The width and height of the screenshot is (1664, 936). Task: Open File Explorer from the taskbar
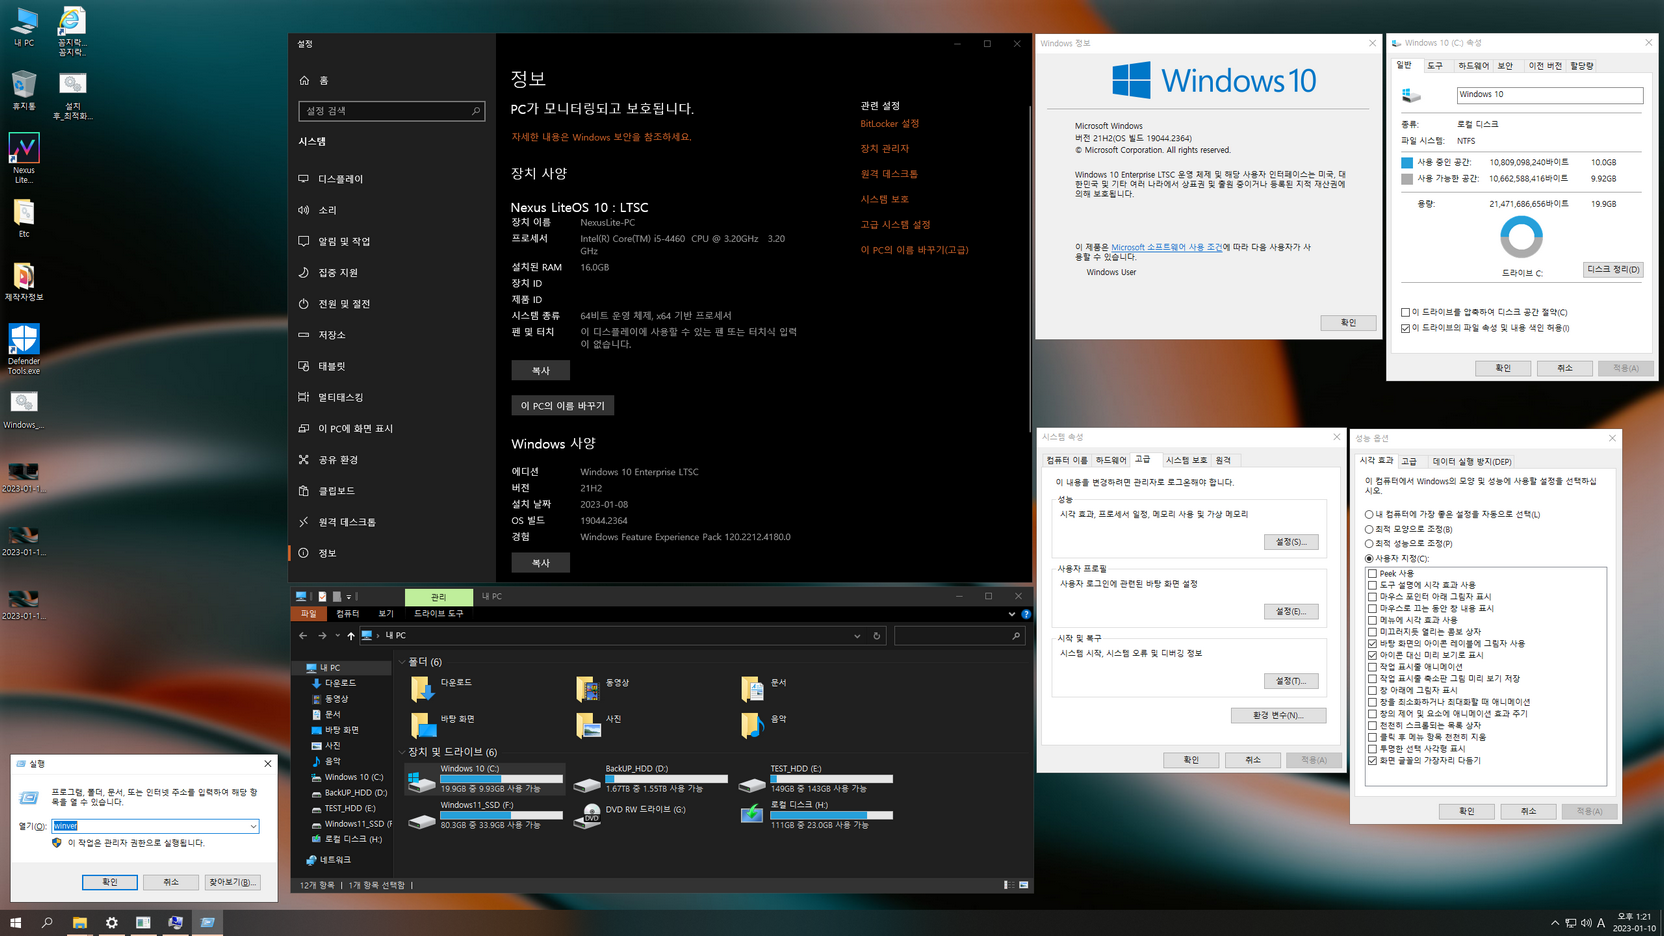click(79, 923)
